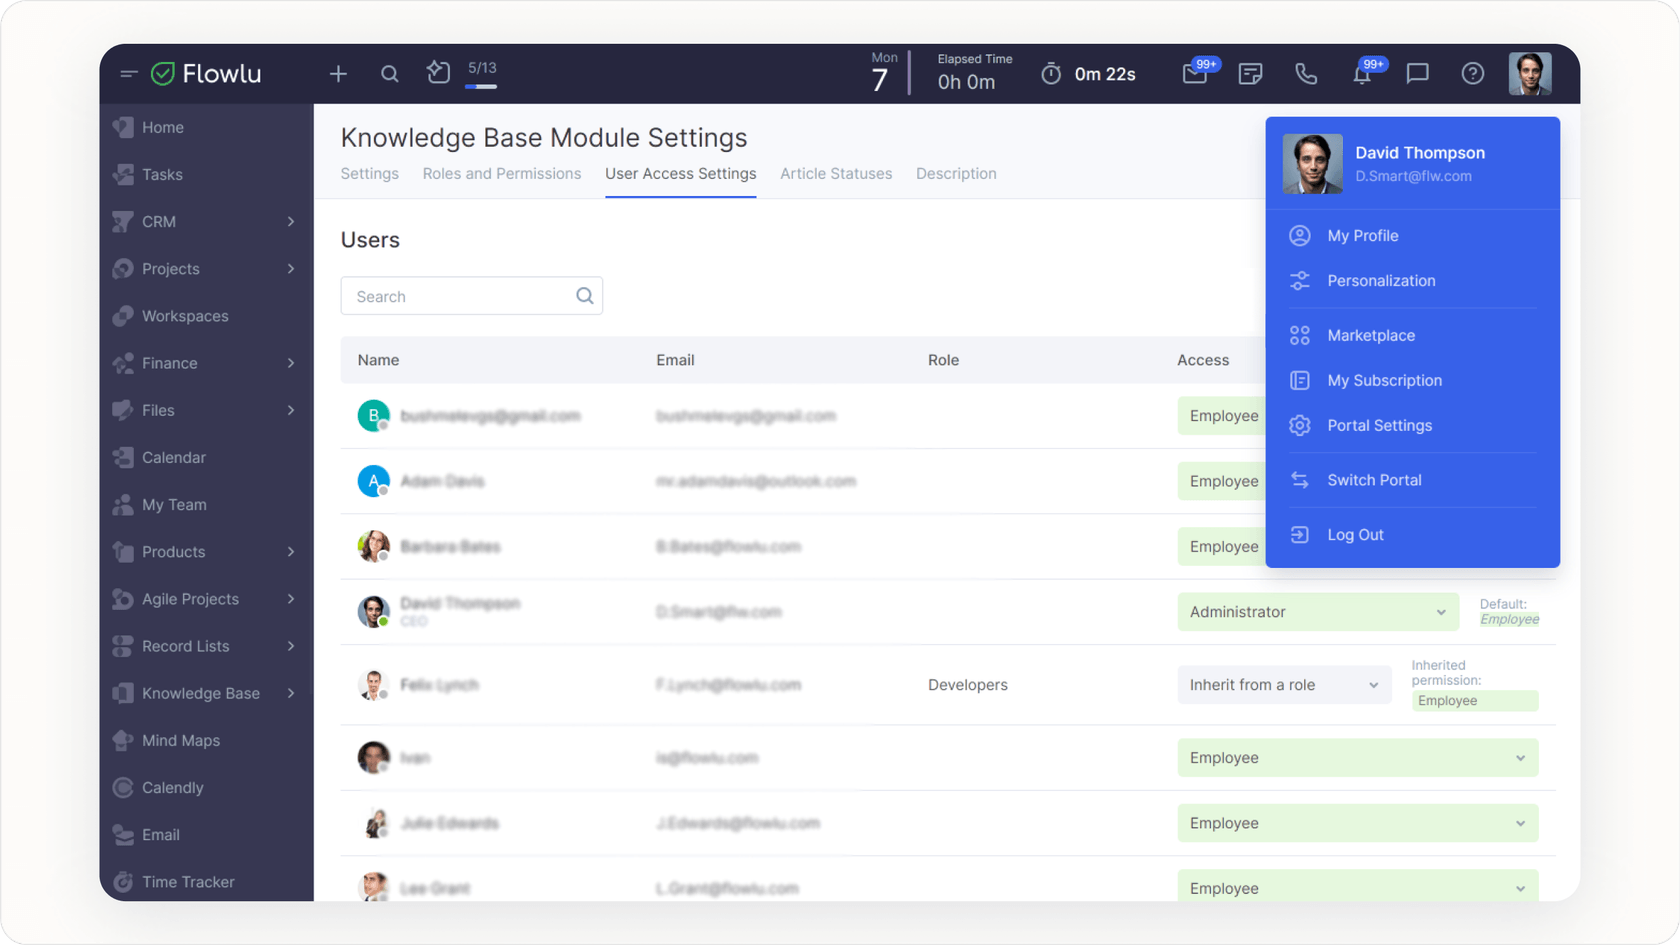This screenshot has height=945, width=1680.
Task: Click the sticky notes icon in top bar
Action: pos(1250,73)
